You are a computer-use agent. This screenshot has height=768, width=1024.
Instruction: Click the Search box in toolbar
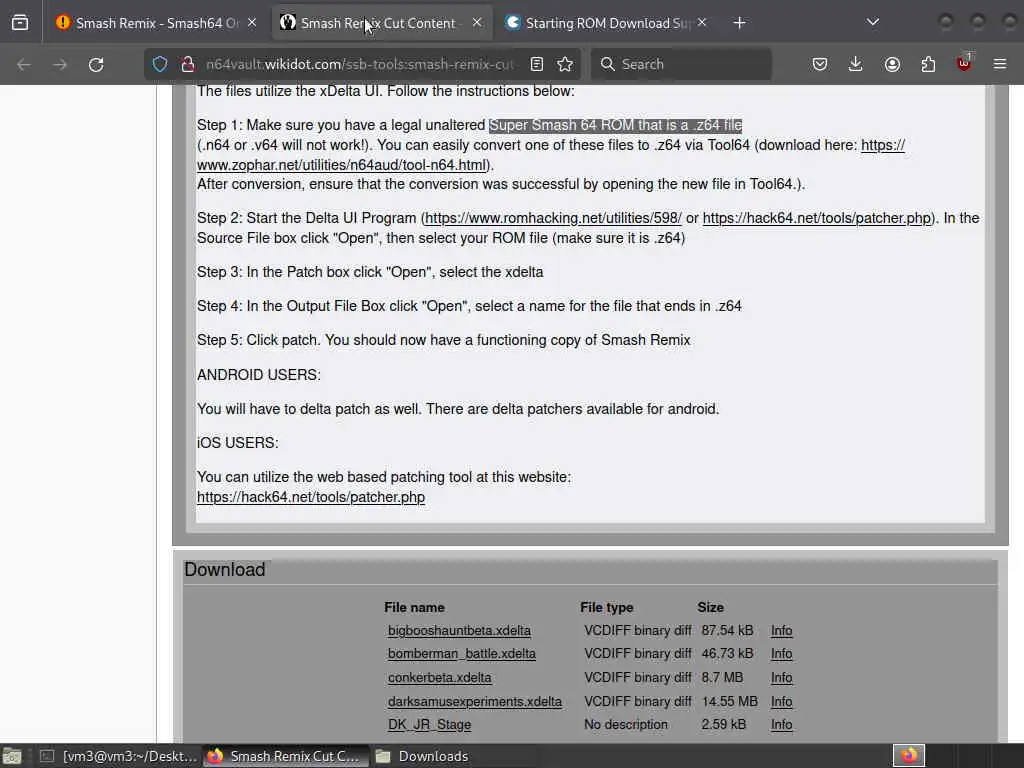pyautogui.click(x=681, y=64)
